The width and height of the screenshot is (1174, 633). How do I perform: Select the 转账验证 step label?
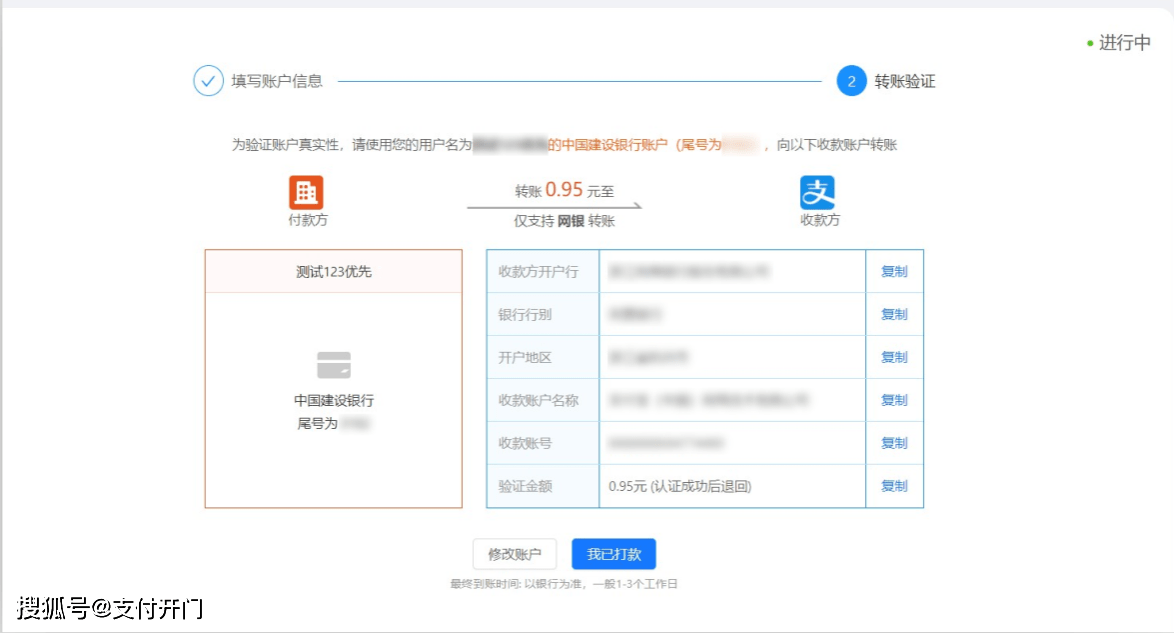point(905,81)
